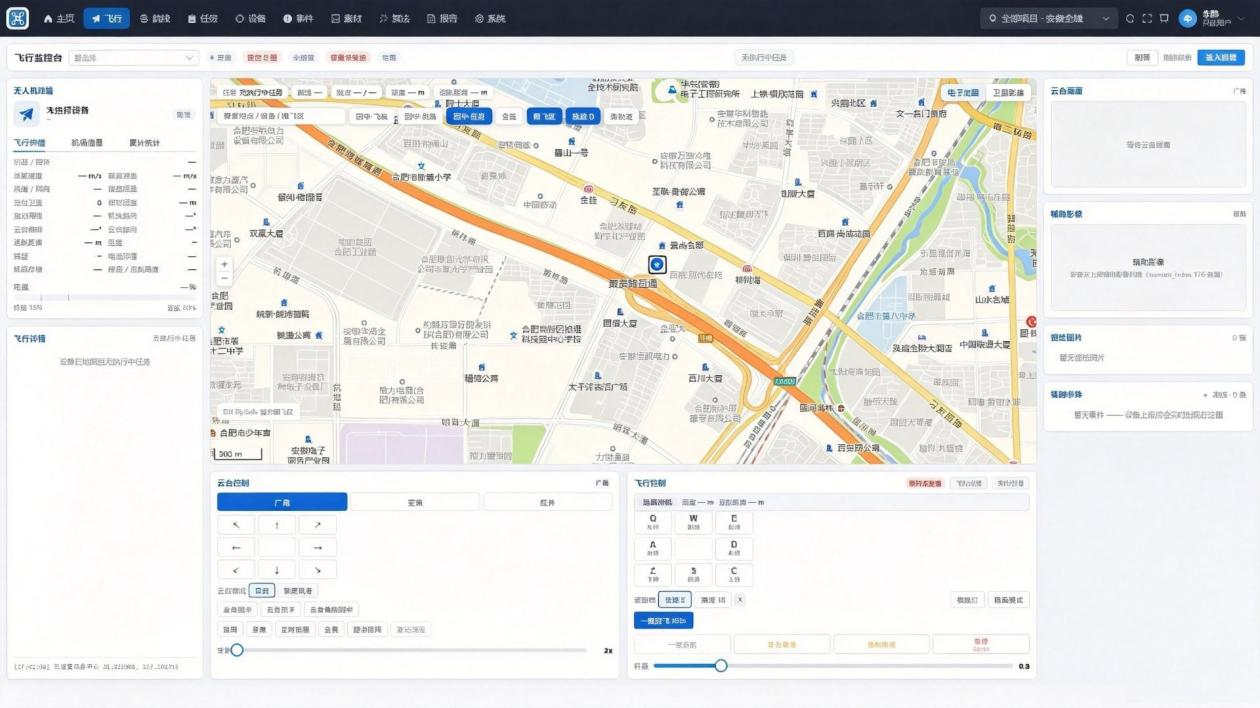The width and height of the screenshot is (1260, 708).
Task: Click the blue one-key takeoff button
Action: point(664,621)
